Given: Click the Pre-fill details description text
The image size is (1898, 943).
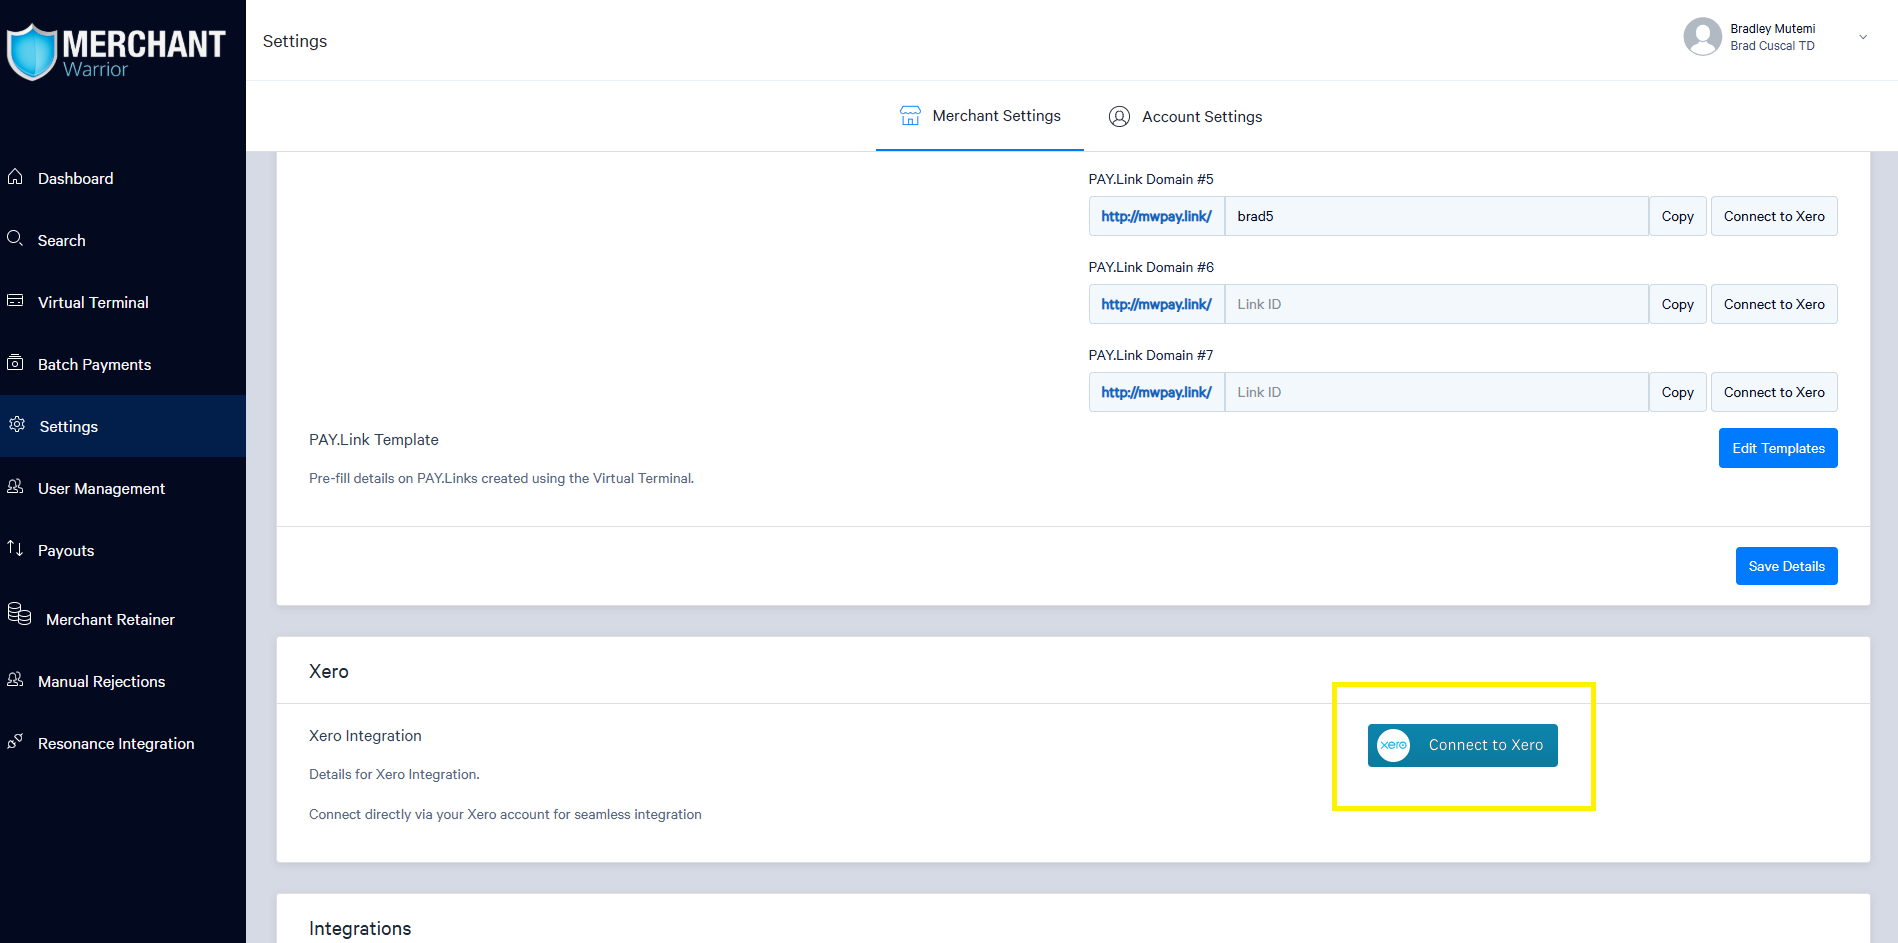Looking at the screenshot, I should coord(501,478).
